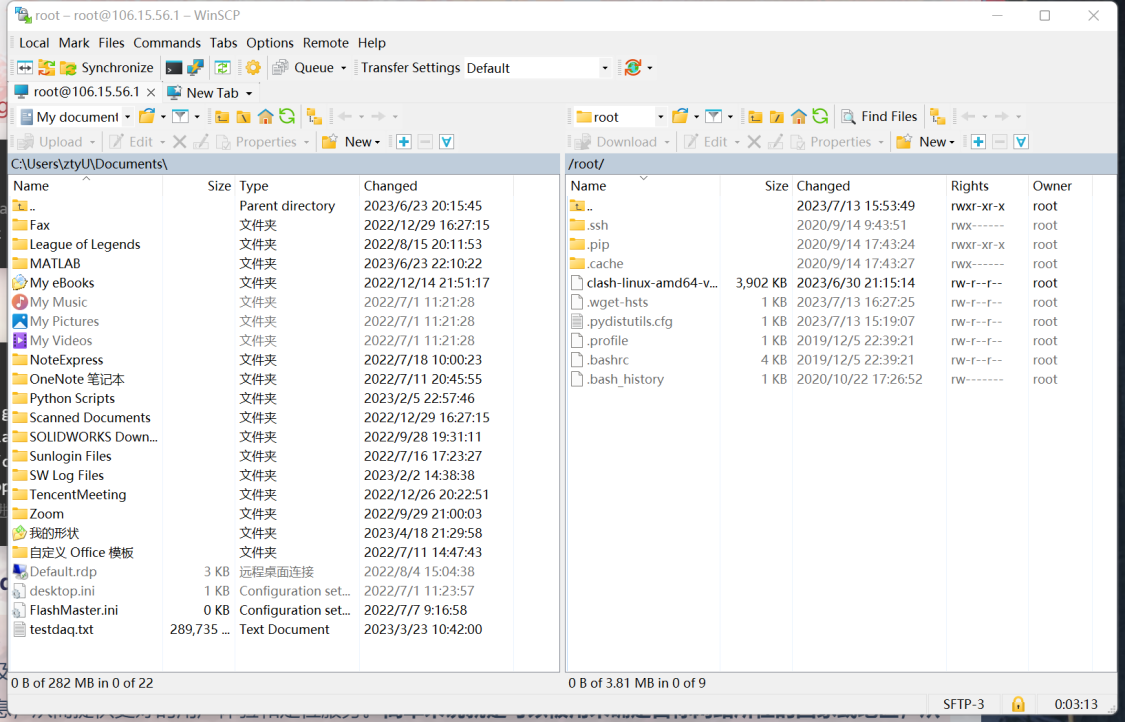Screen dimensions: 1125x722
Task: Open the Tabs menu
Action: (x=223, y=43)
